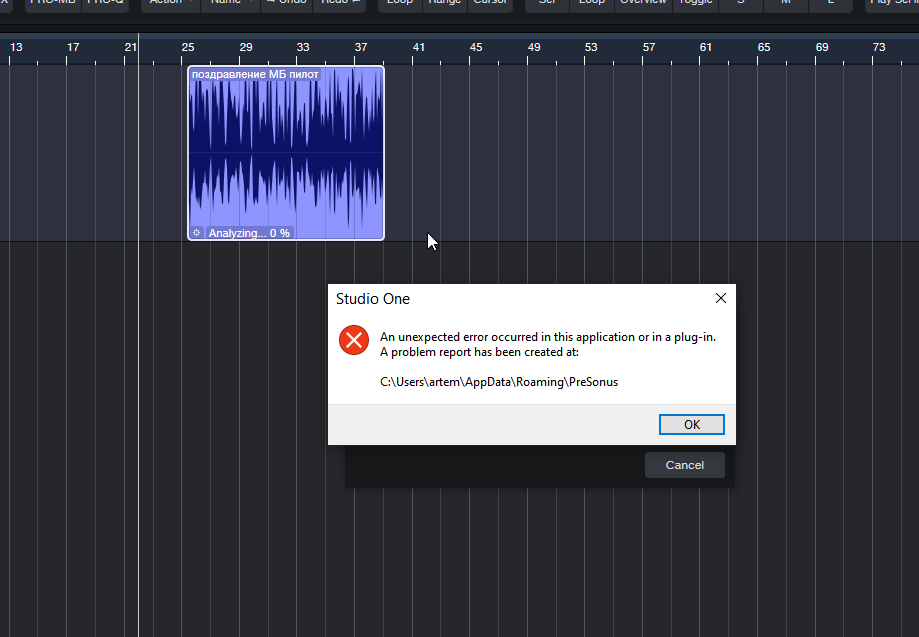Select the audio clip waveform on the track
Viewport: 919px width, 637px height.
[x=286, y=154]
